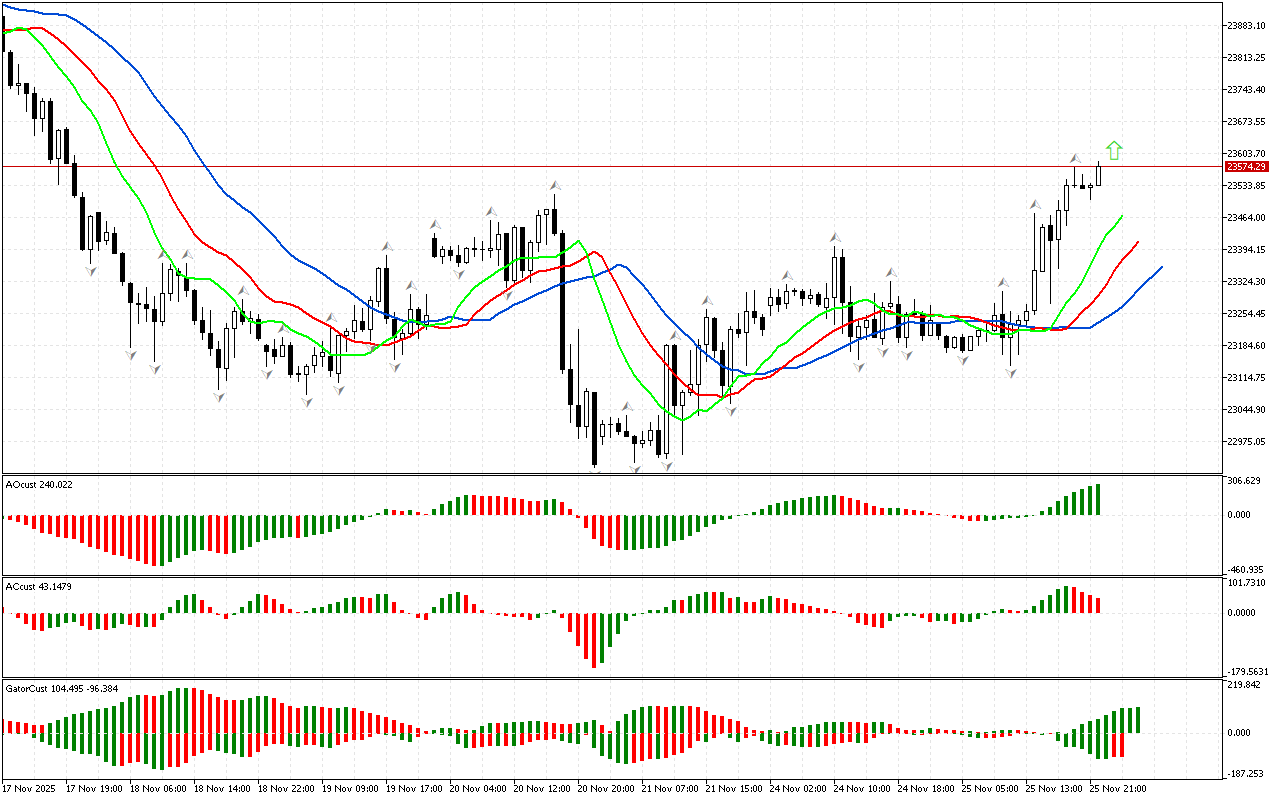Select the tallest green AOcust bar at right
The width and height of the screenshot is (1280, 800).
pos(1098,499)
